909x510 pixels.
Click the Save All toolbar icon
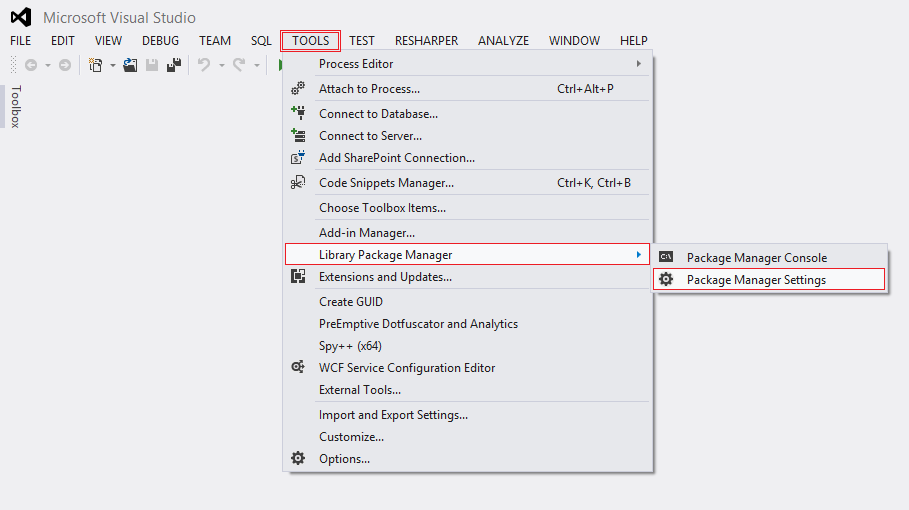tap(174, 65)
